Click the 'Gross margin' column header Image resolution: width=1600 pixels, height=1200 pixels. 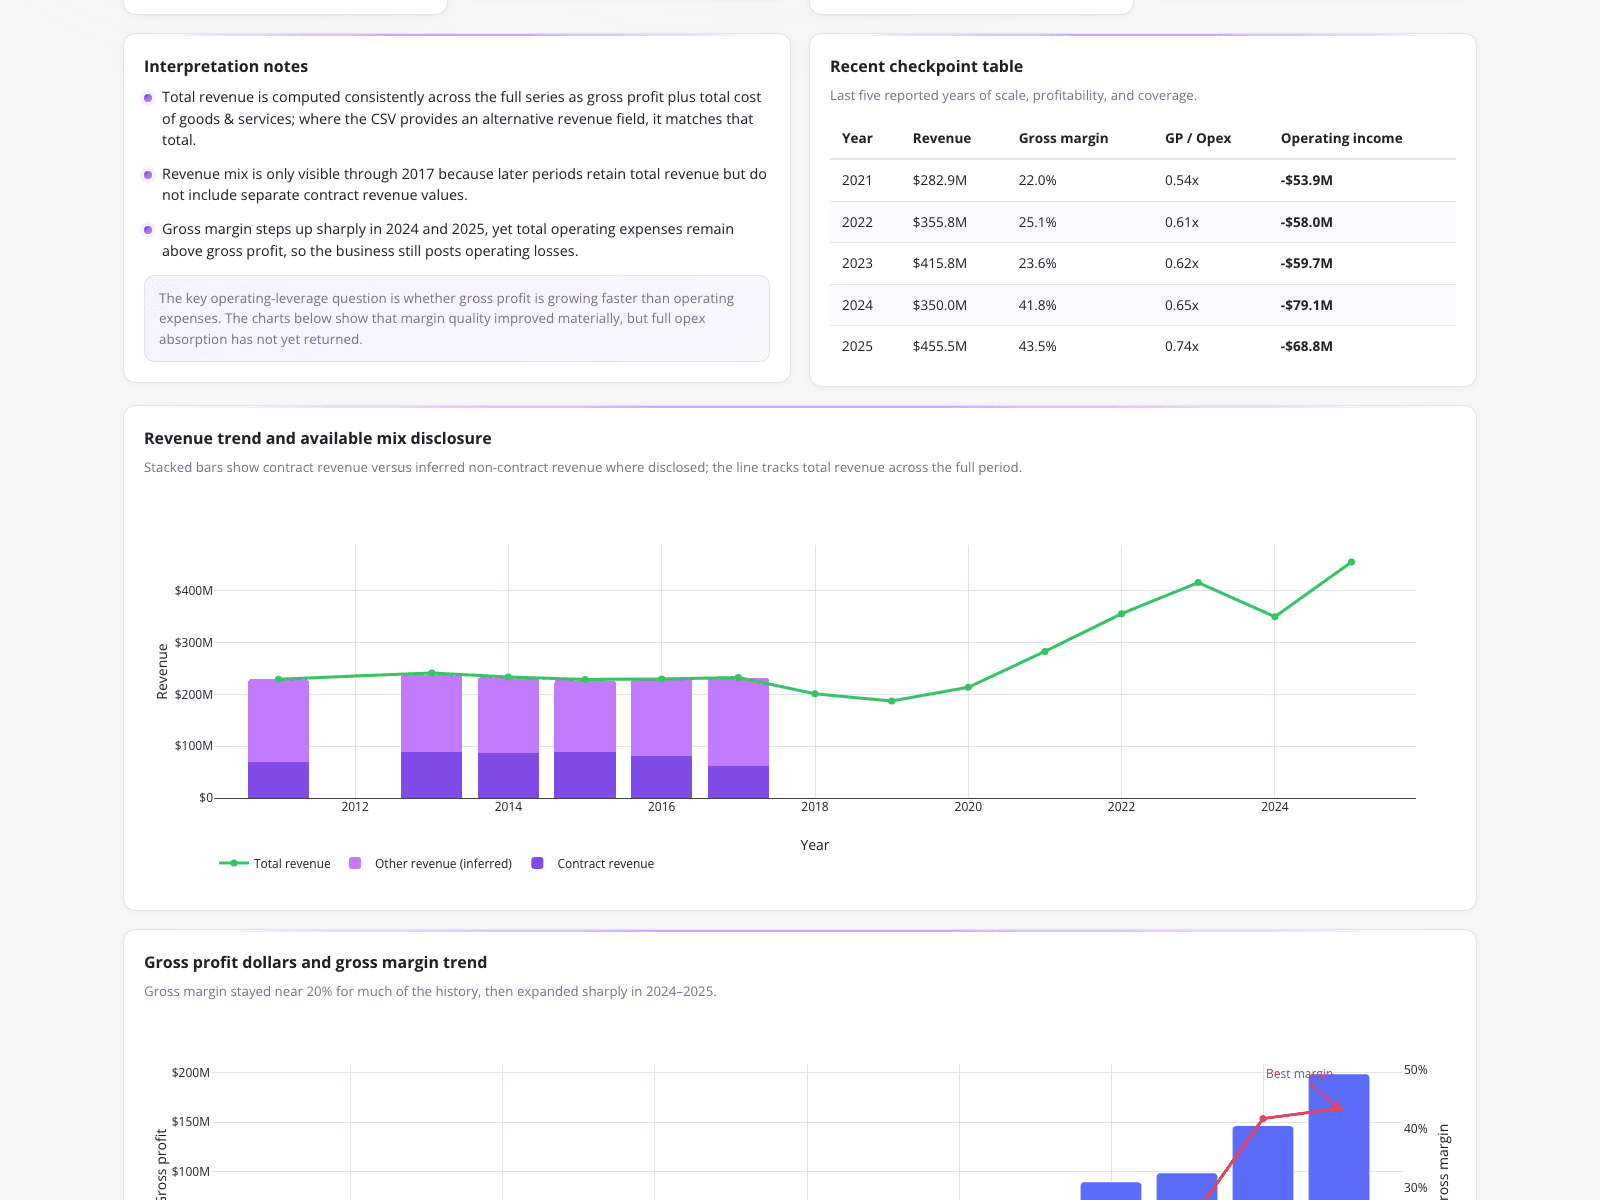click(x=1063, y=138)
